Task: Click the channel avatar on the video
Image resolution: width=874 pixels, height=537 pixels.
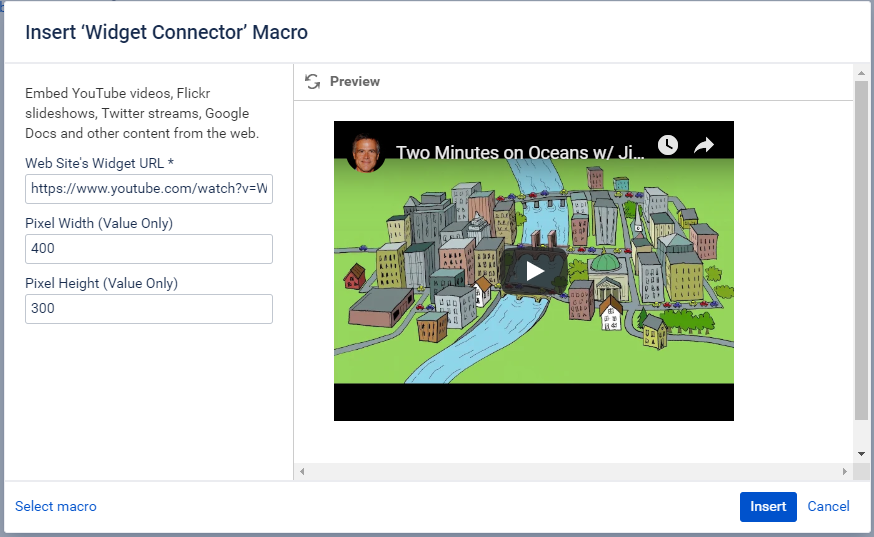Action: point(366,152)
